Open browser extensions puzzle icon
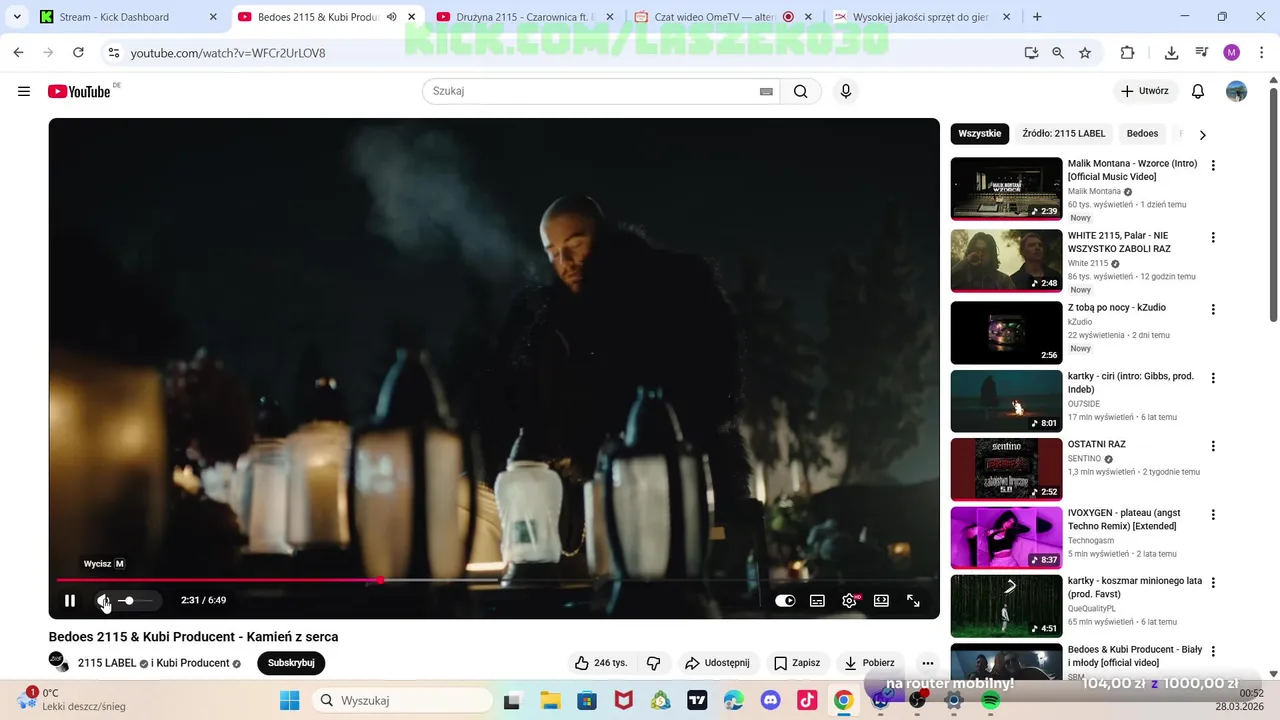The width and height of the screenshot is (1280, 720). (x=1127, y=53)
